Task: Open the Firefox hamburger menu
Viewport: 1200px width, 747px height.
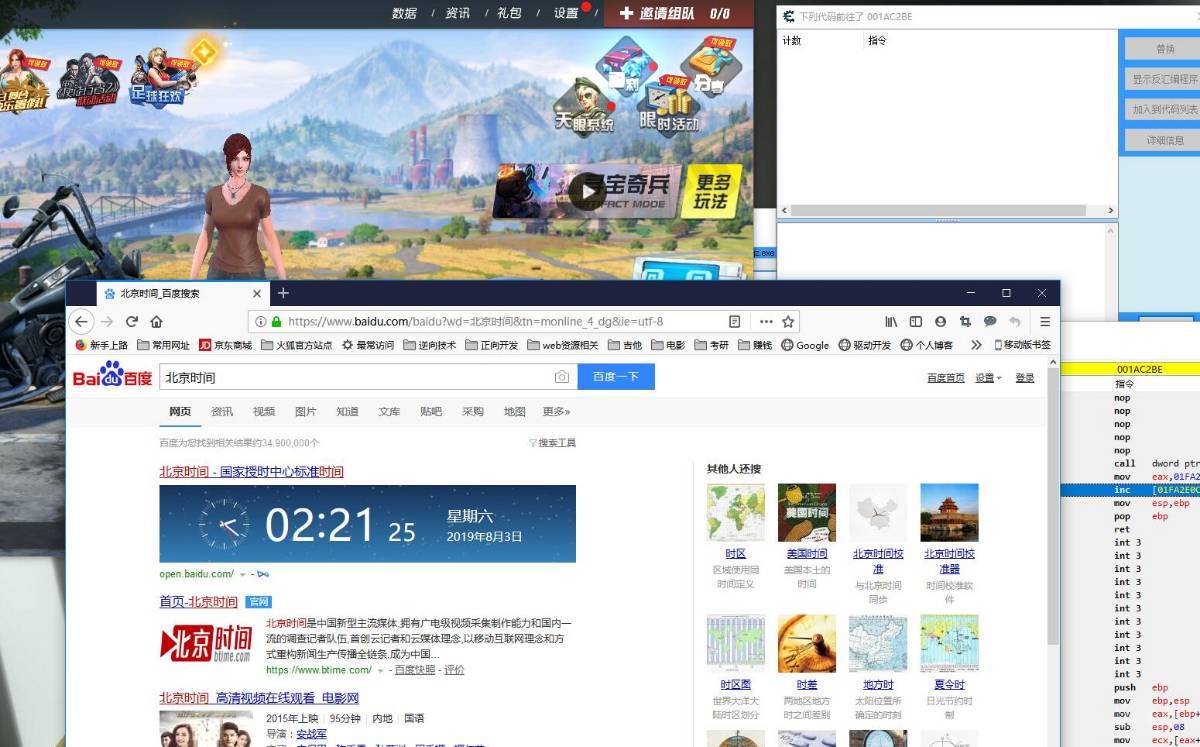Action: tap(1045, 322)
